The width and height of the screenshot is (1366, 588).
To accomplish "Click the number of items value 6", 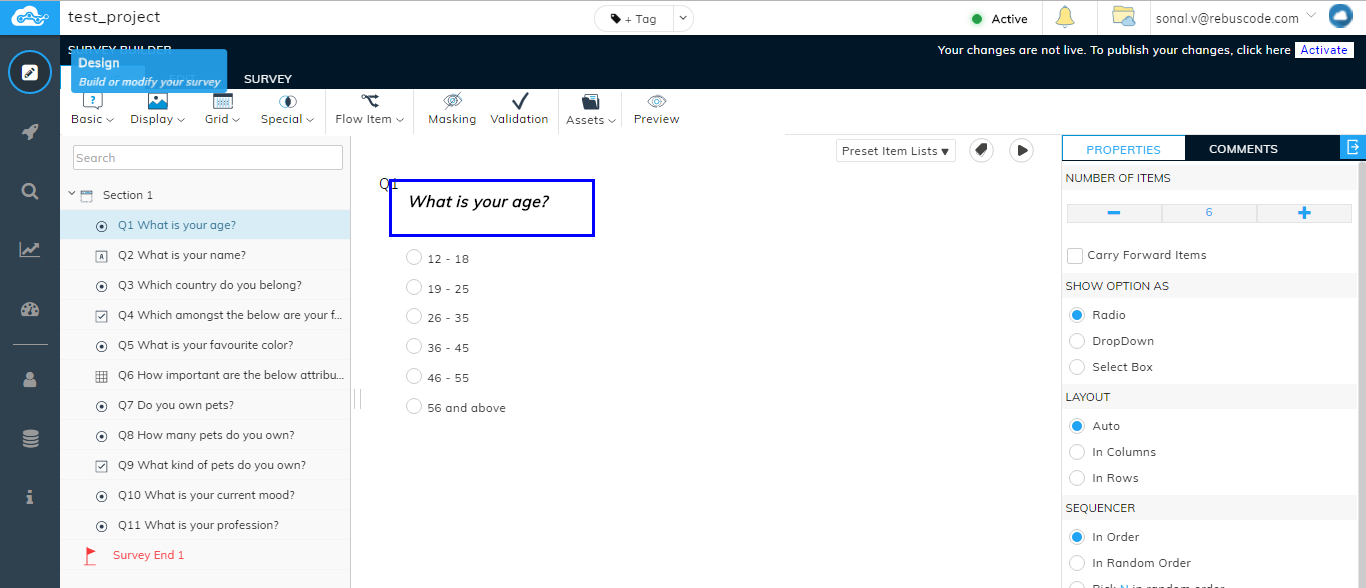I will (1209, 213).
